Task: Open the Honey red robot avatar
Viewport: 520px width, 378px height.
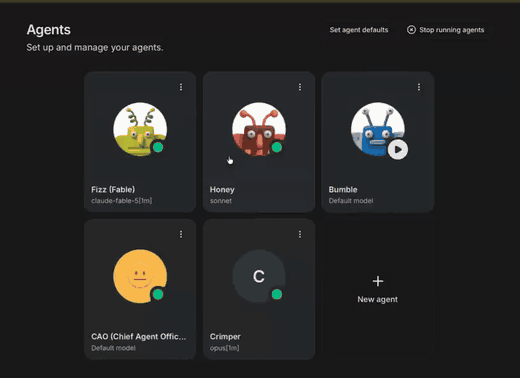Action: [x=259, y=129]
